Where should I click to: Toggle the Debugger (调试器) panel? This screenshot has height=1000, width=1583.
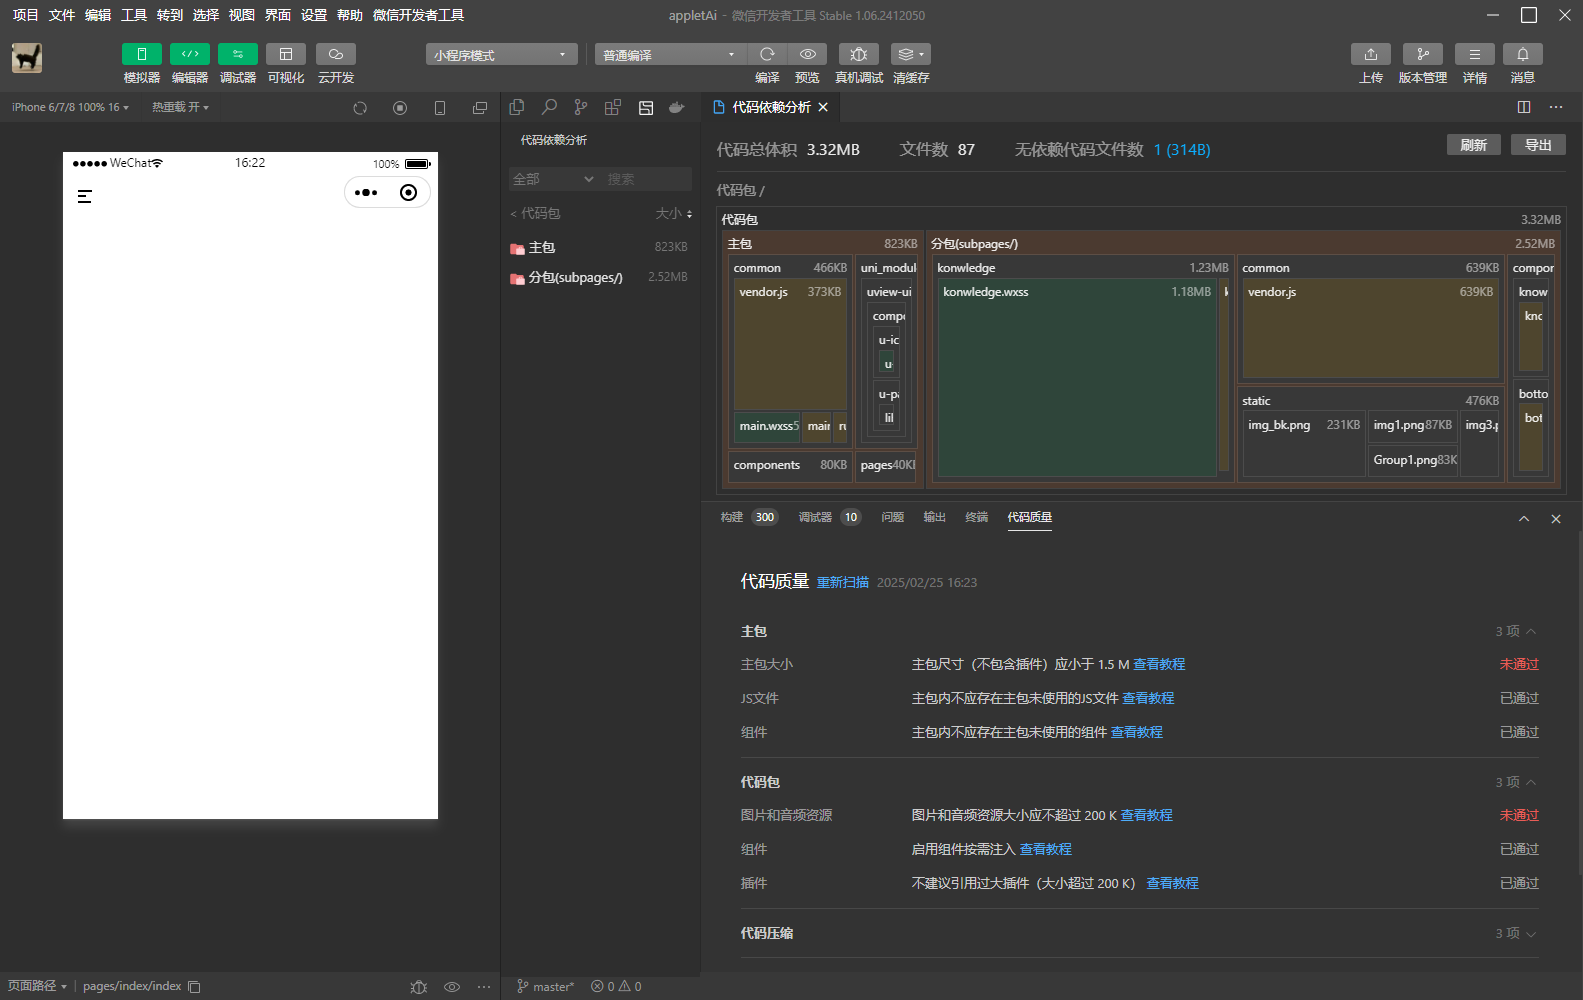237,54
